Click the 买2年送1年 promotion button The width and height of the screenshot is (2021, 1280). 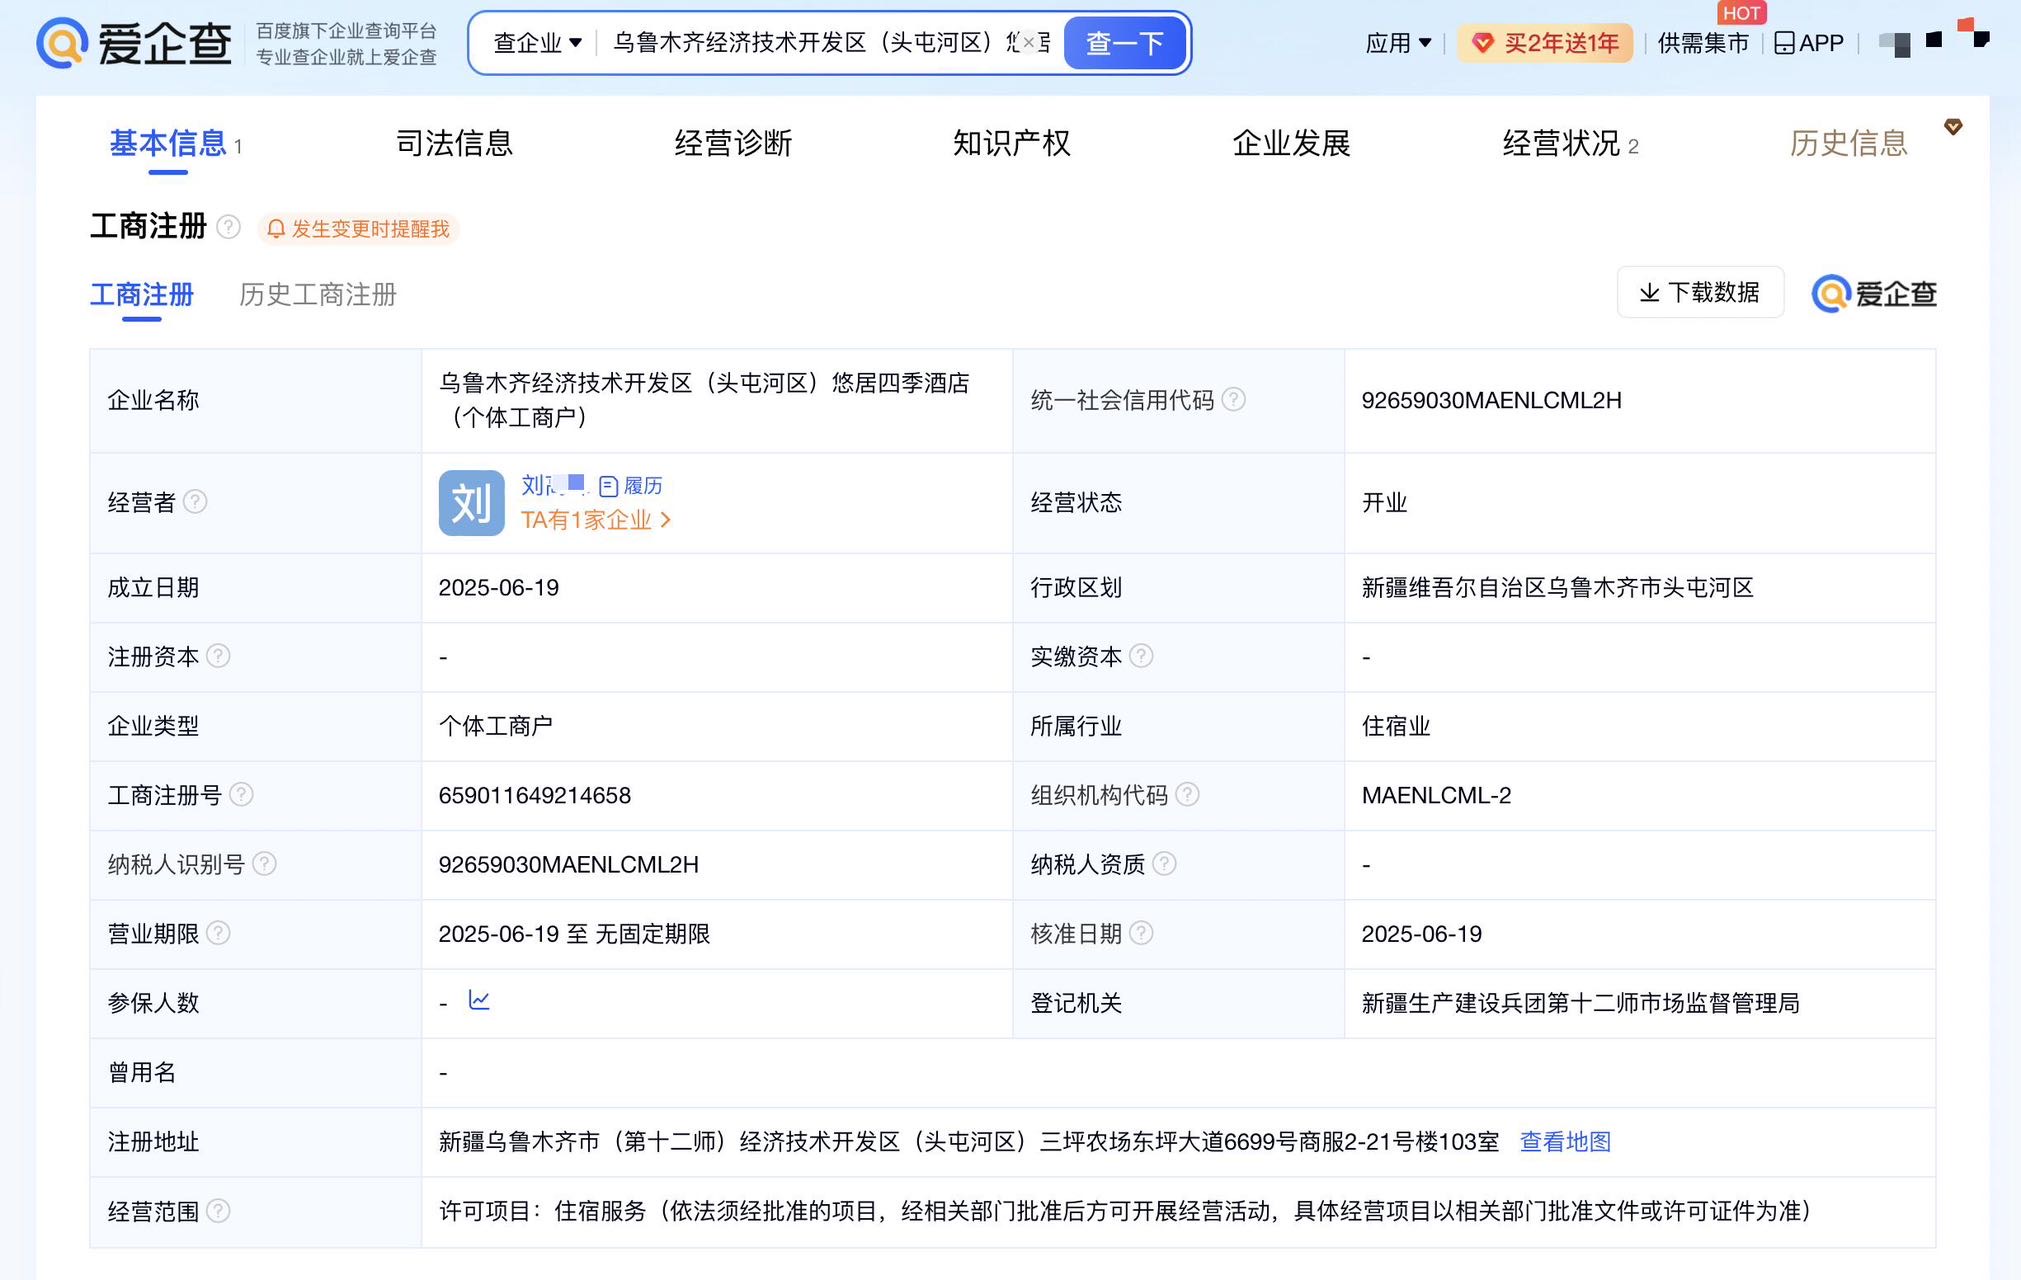[1545, 43]
